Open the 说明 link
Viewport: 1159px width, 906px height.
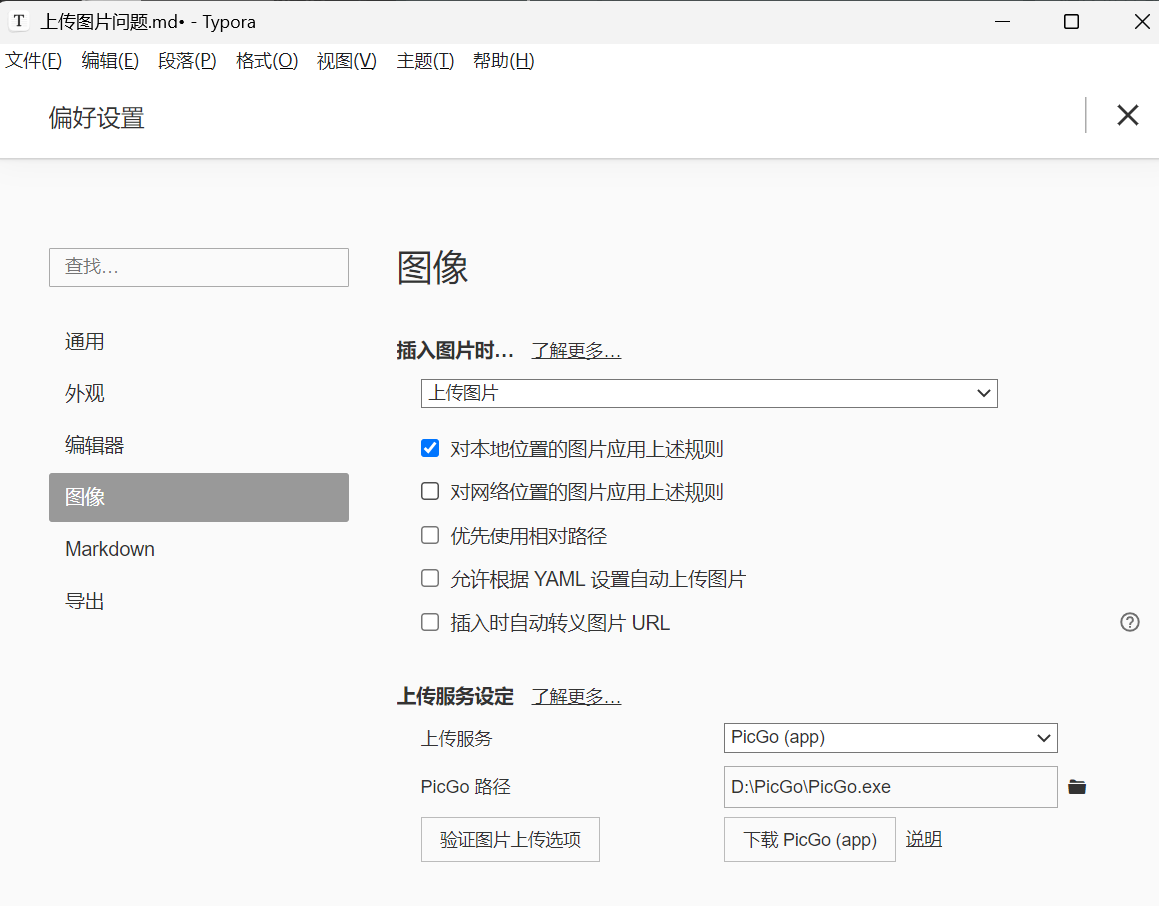pyautogui.click(x=923, y=839)
